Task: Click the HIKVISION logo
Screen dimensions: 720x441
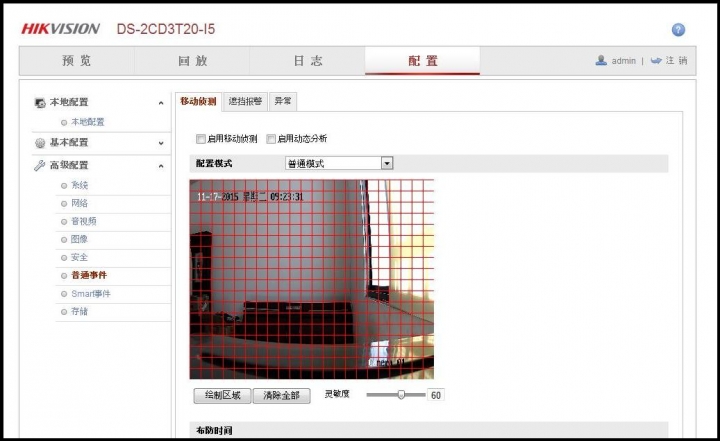Action: (60, 29)
